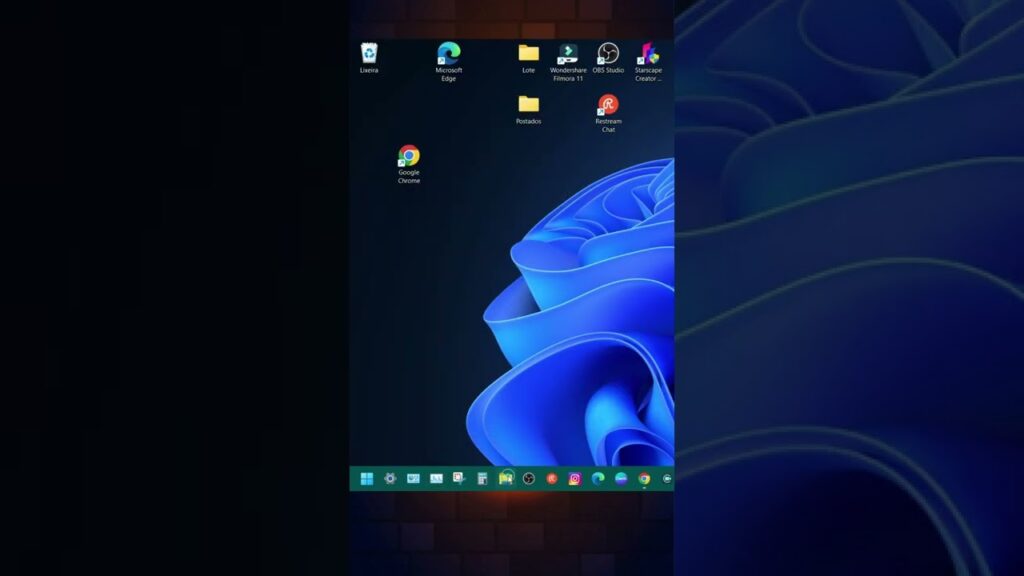Open Settings gear in taskbar
Screen dimensions: 1024x576
click(390, 479)
